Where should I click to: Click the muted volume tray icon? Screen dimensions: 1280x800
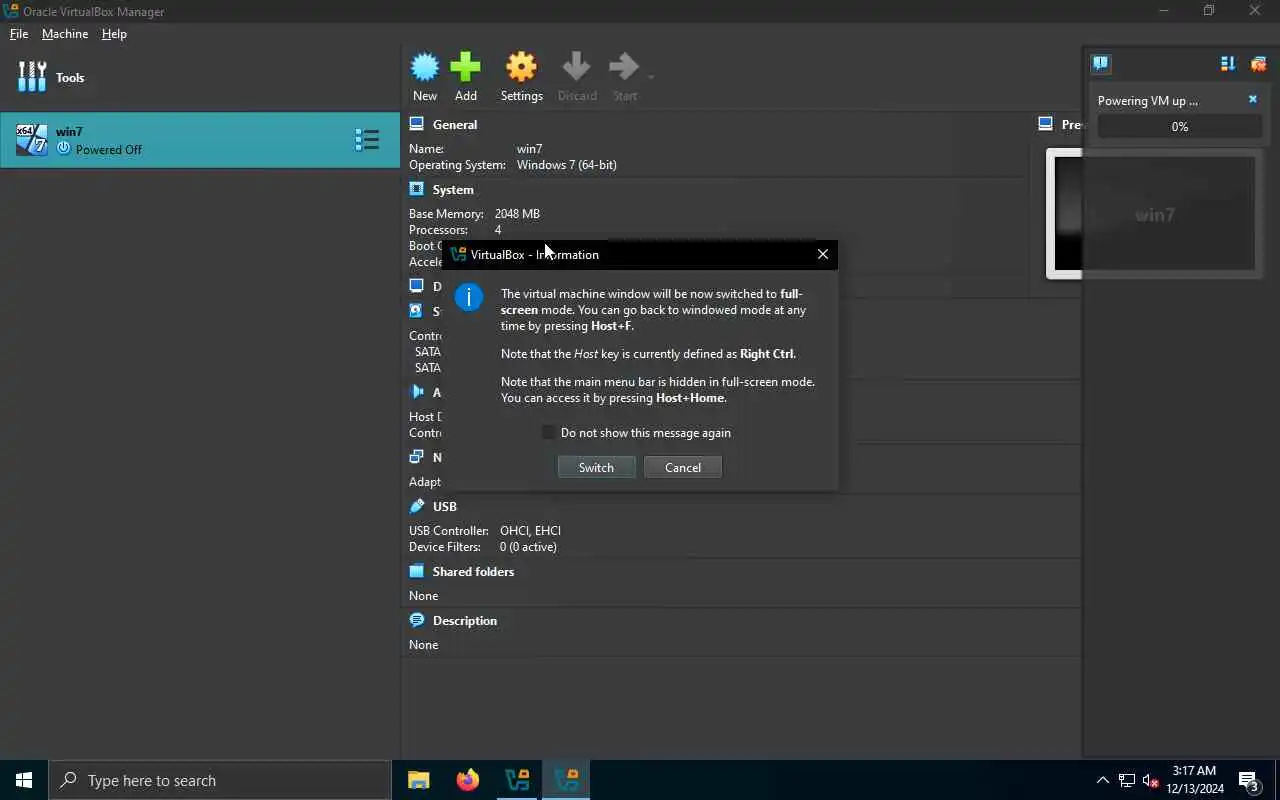coord(1151,780)
